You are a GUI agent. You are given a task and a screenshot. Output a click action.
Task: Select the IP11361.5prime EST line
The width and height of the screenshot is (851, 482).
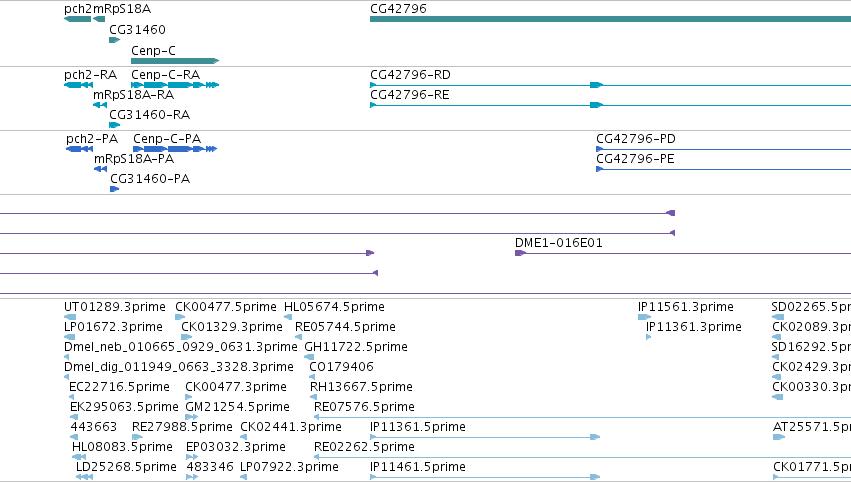(485, 437)
